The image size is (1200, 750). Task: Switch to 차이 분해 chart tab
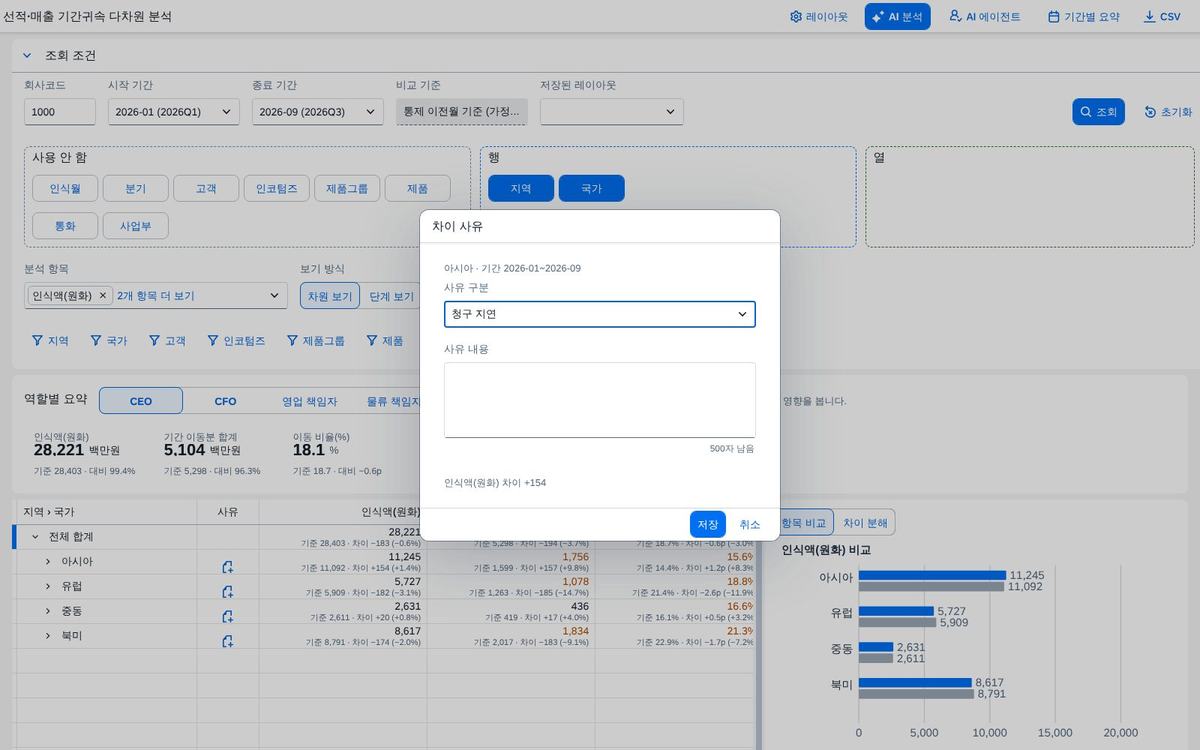865,522
